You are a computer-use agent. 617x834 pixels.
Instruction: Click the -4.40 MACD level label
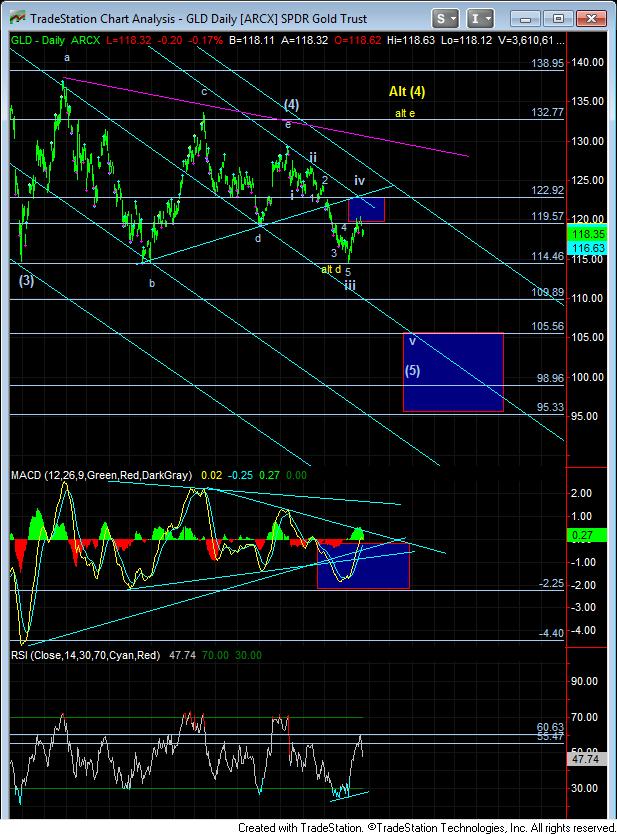point(551,633)
